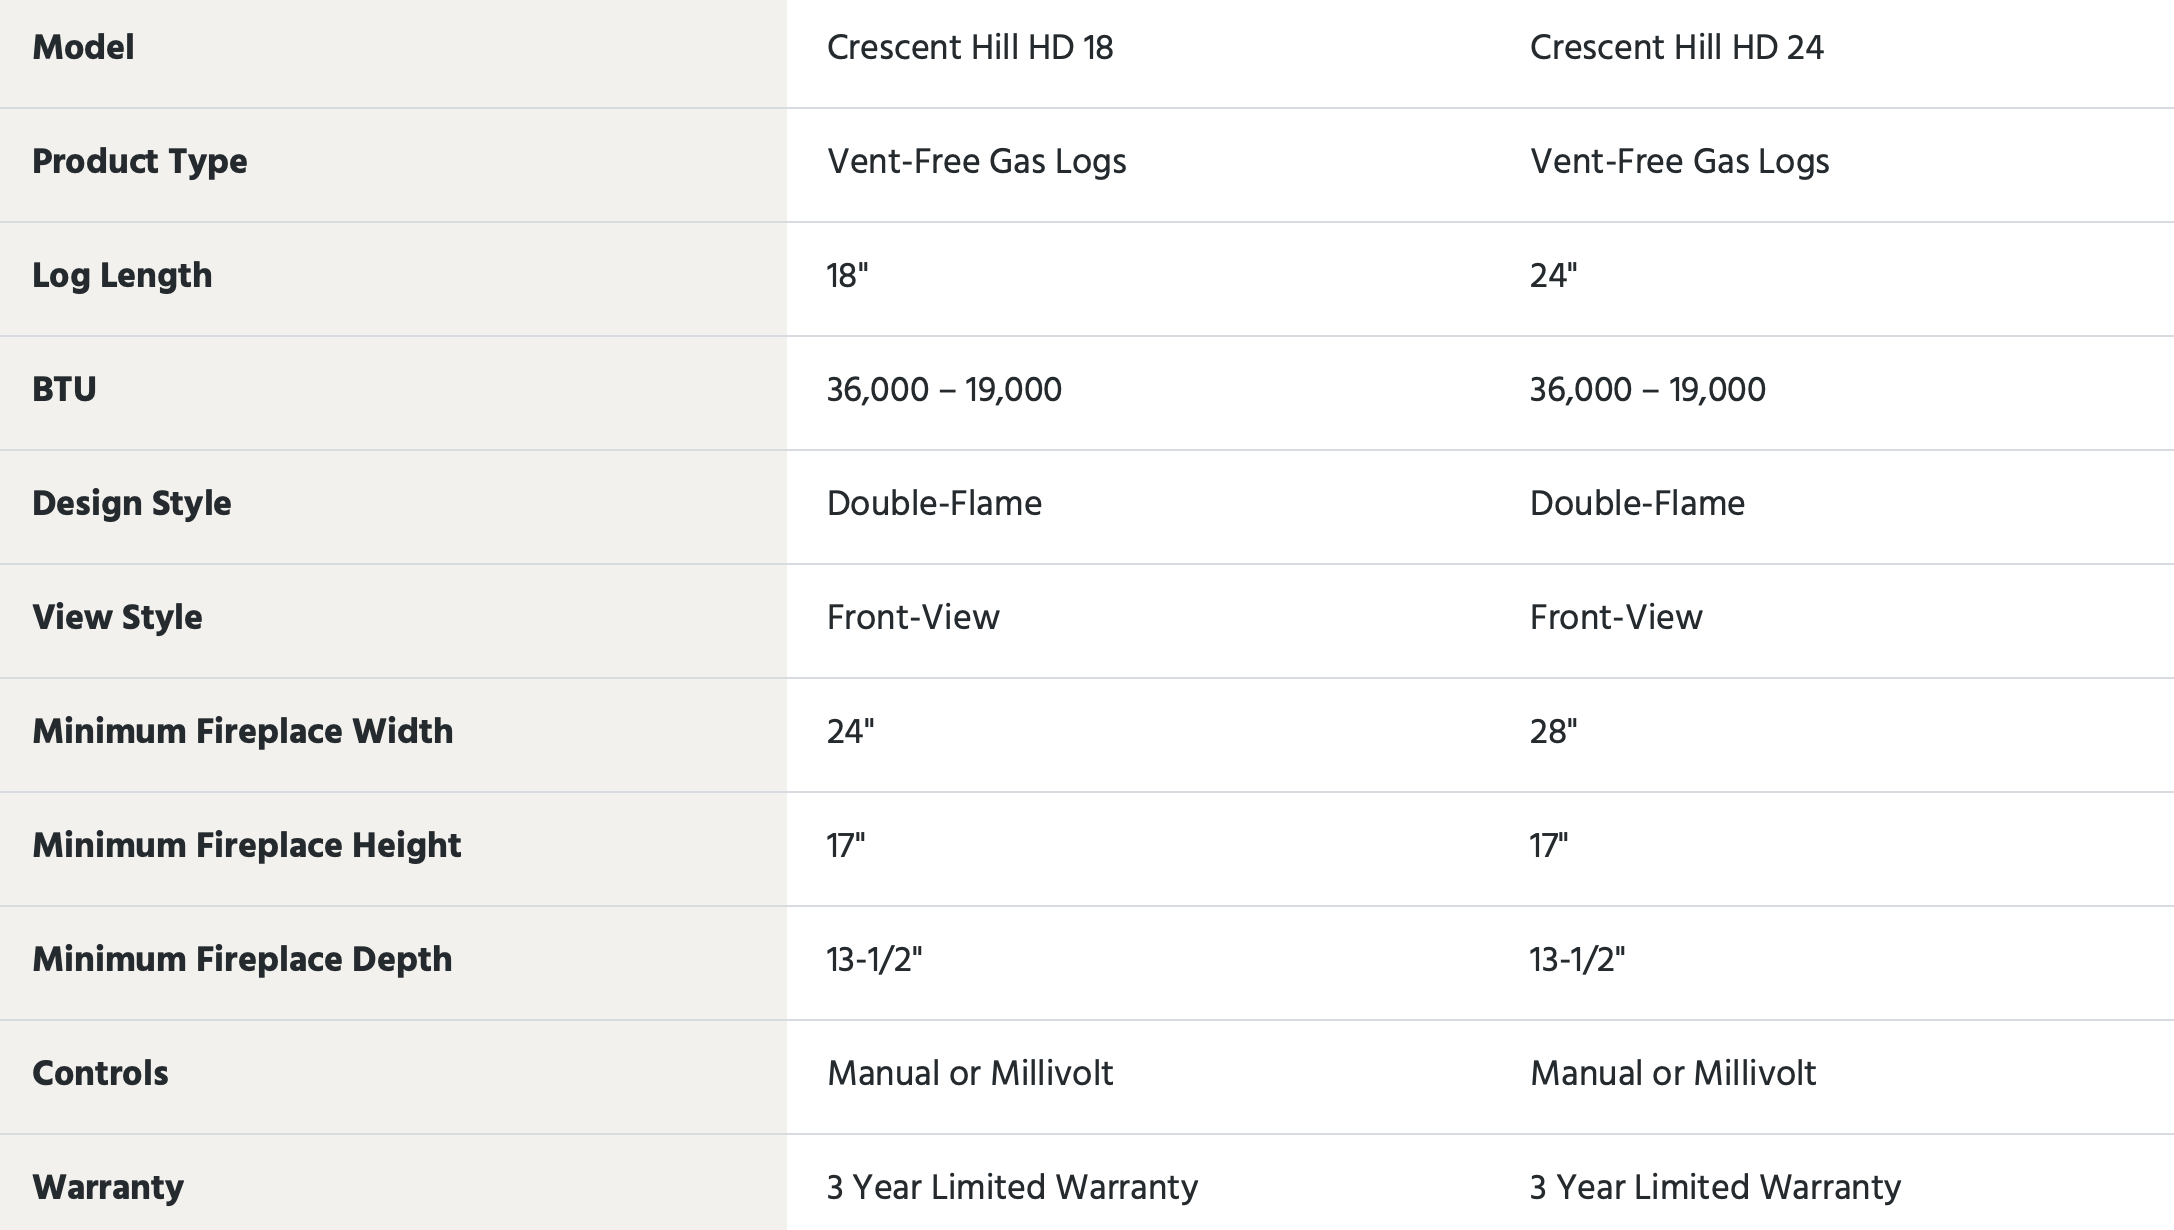Click the HD 24 BTU range value

tap(1647, 389)
